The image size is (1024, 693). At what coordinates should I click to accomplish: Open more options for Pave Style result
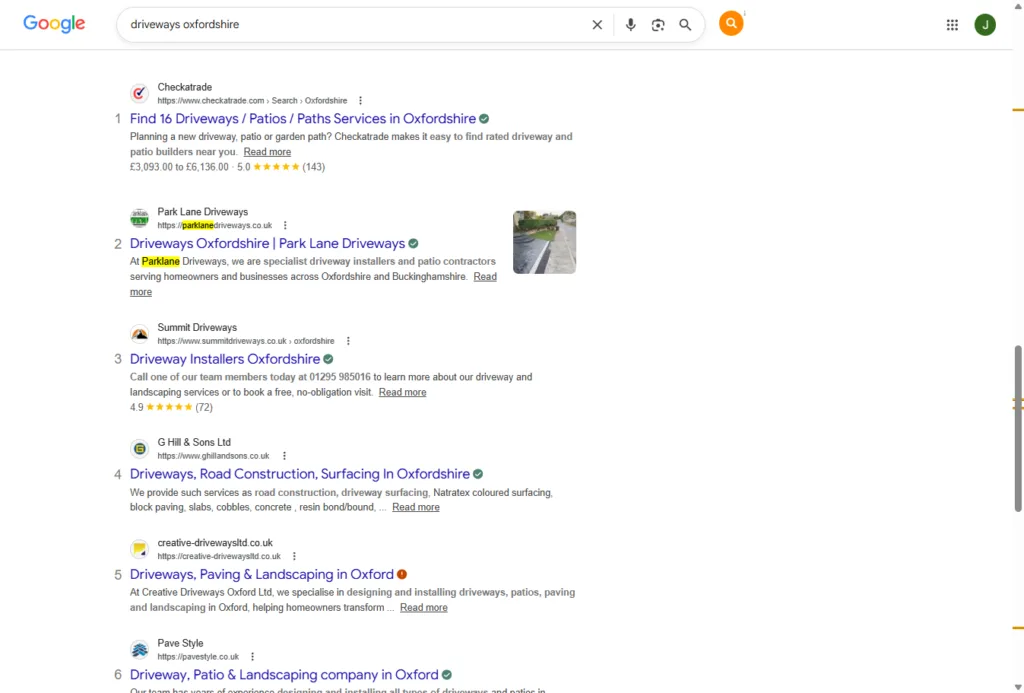pos(252,657)
